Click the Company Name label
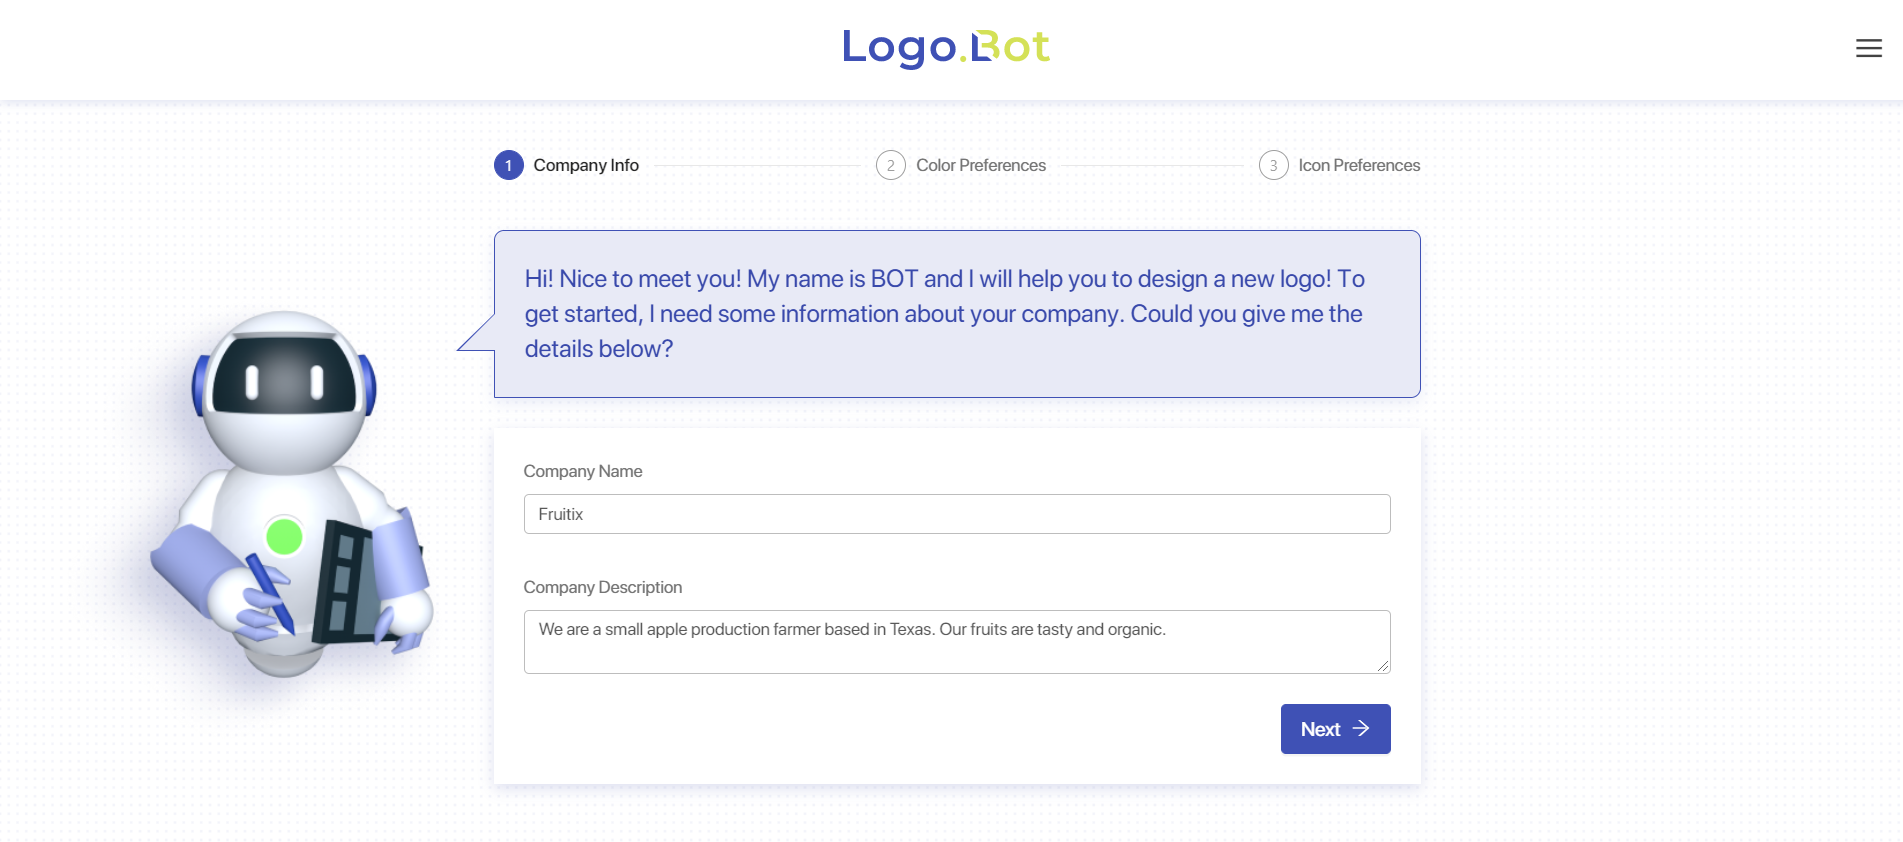1903x842 pixels. point(583,471)
